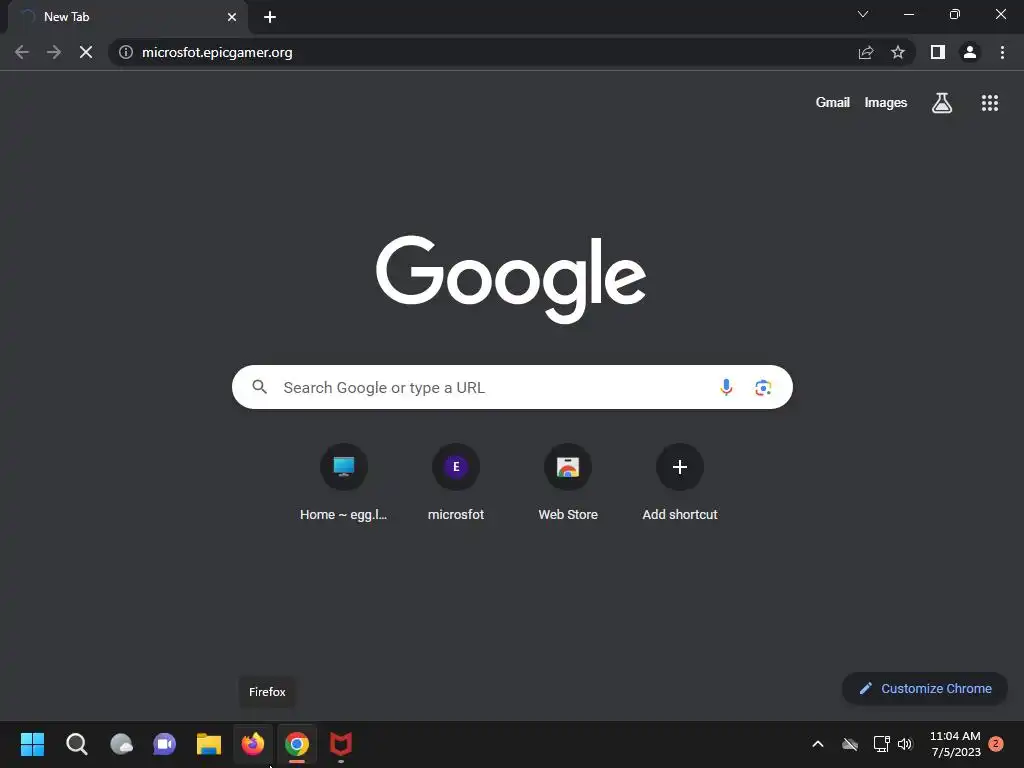Open File Explorer from taskbar
This screenshot has height=768, width=1024.
pyautogui.click(x=209, y=744)
